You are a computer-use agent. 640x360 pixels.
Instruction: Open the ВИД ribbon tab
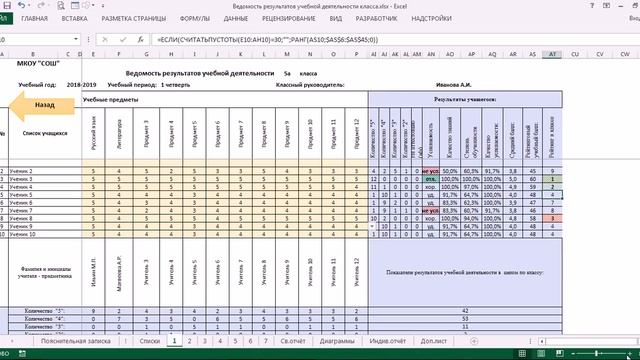[x=336, y=18]
